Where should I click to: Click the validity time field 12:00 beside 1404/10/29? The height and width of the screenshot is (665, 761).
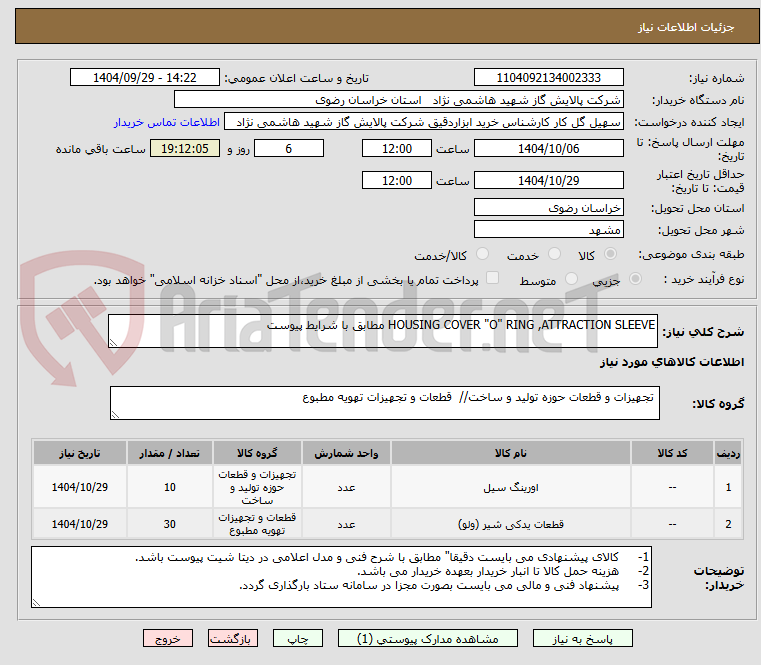(397, 180)
